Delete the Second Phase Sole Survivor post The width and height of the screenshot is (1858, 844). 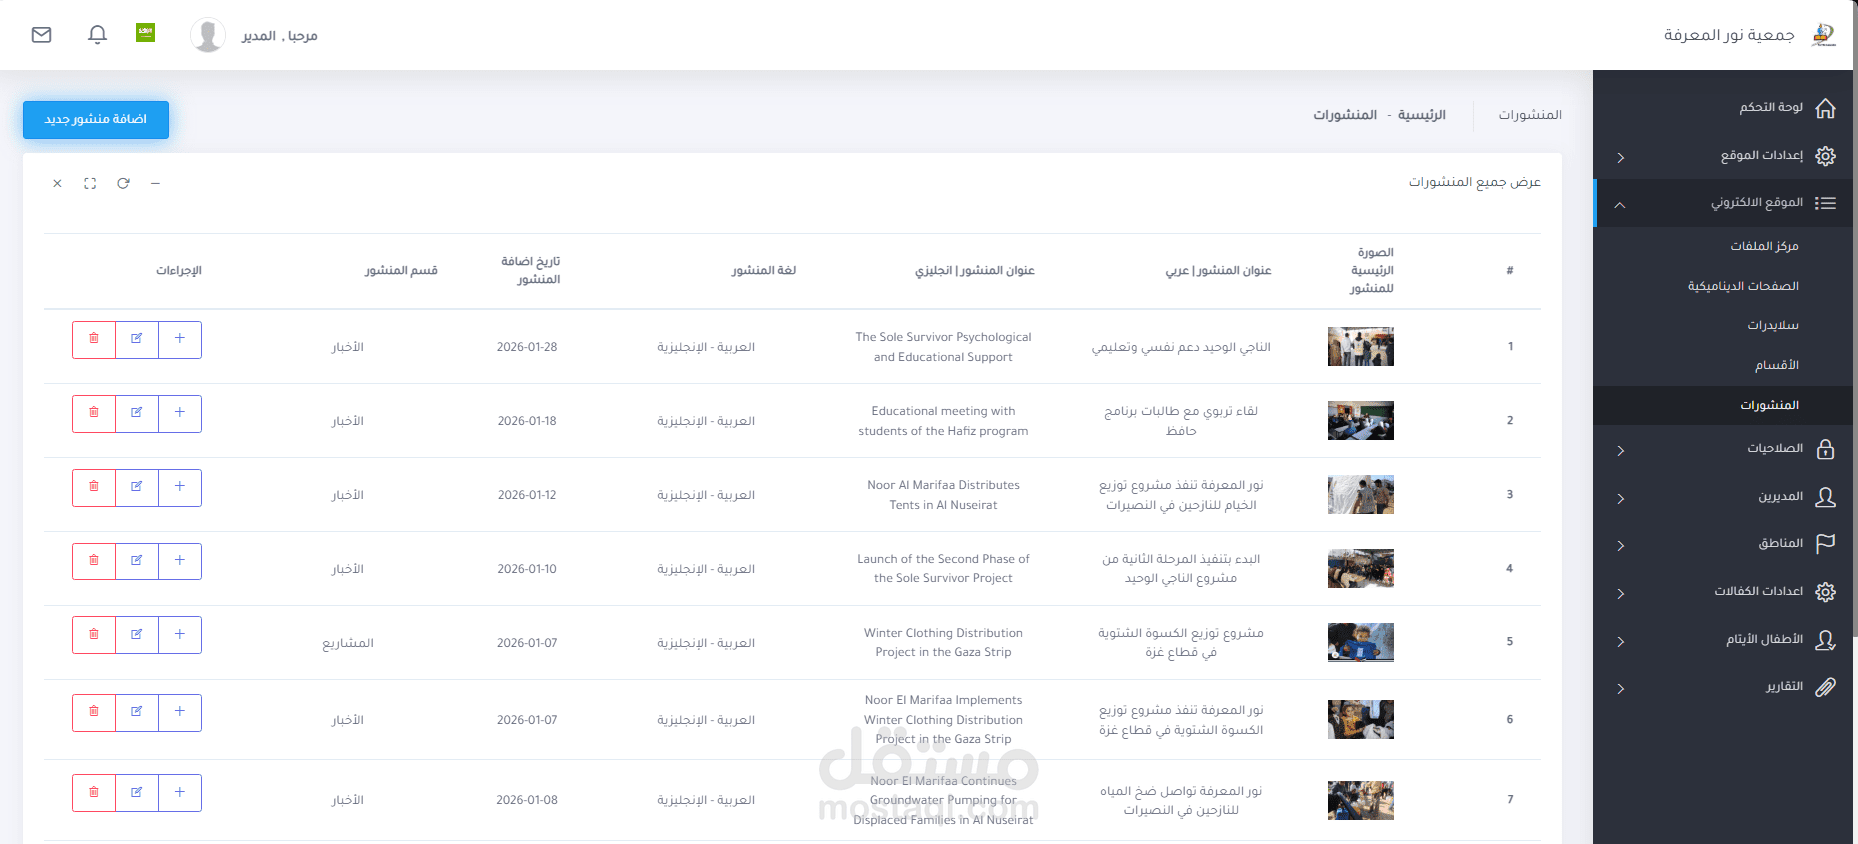(x=94, y=561)
